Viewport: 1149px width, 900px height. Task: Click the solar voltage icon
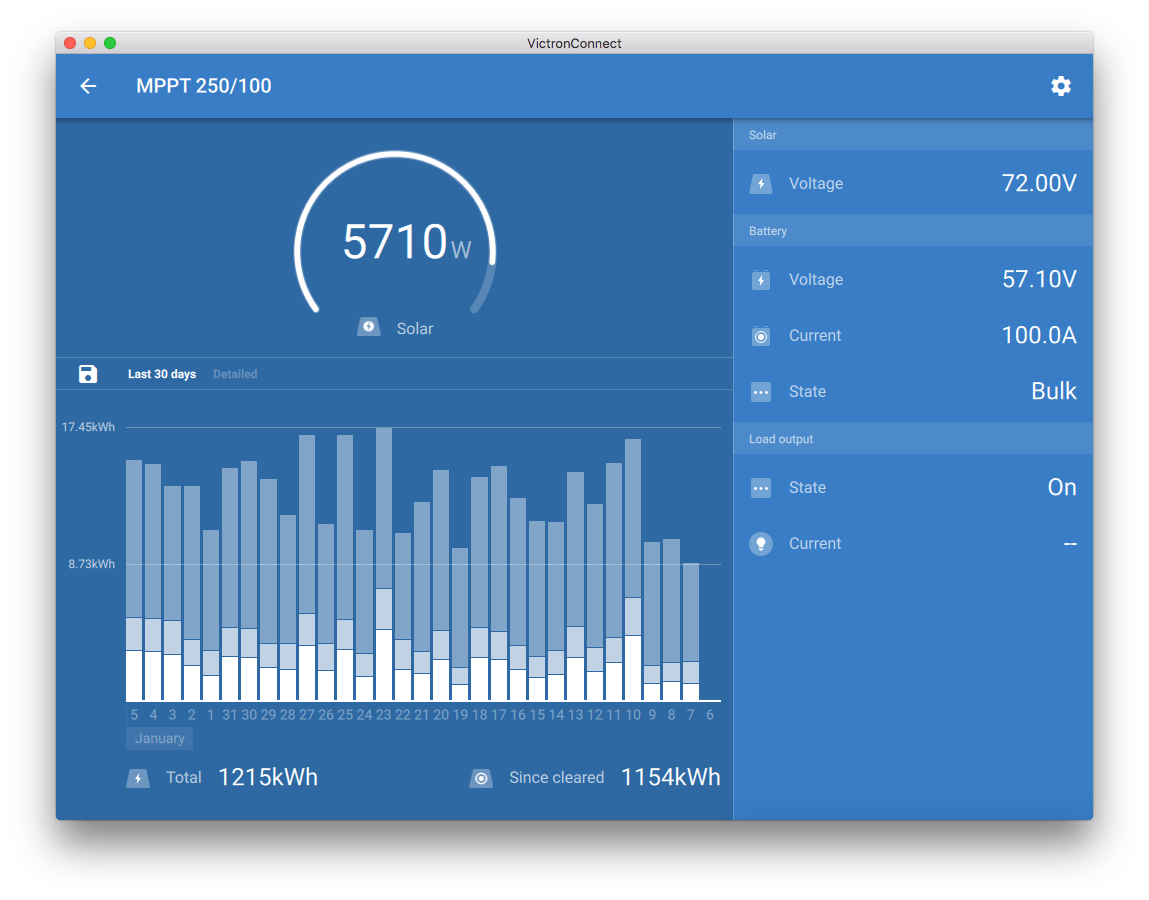coord(761,184)
